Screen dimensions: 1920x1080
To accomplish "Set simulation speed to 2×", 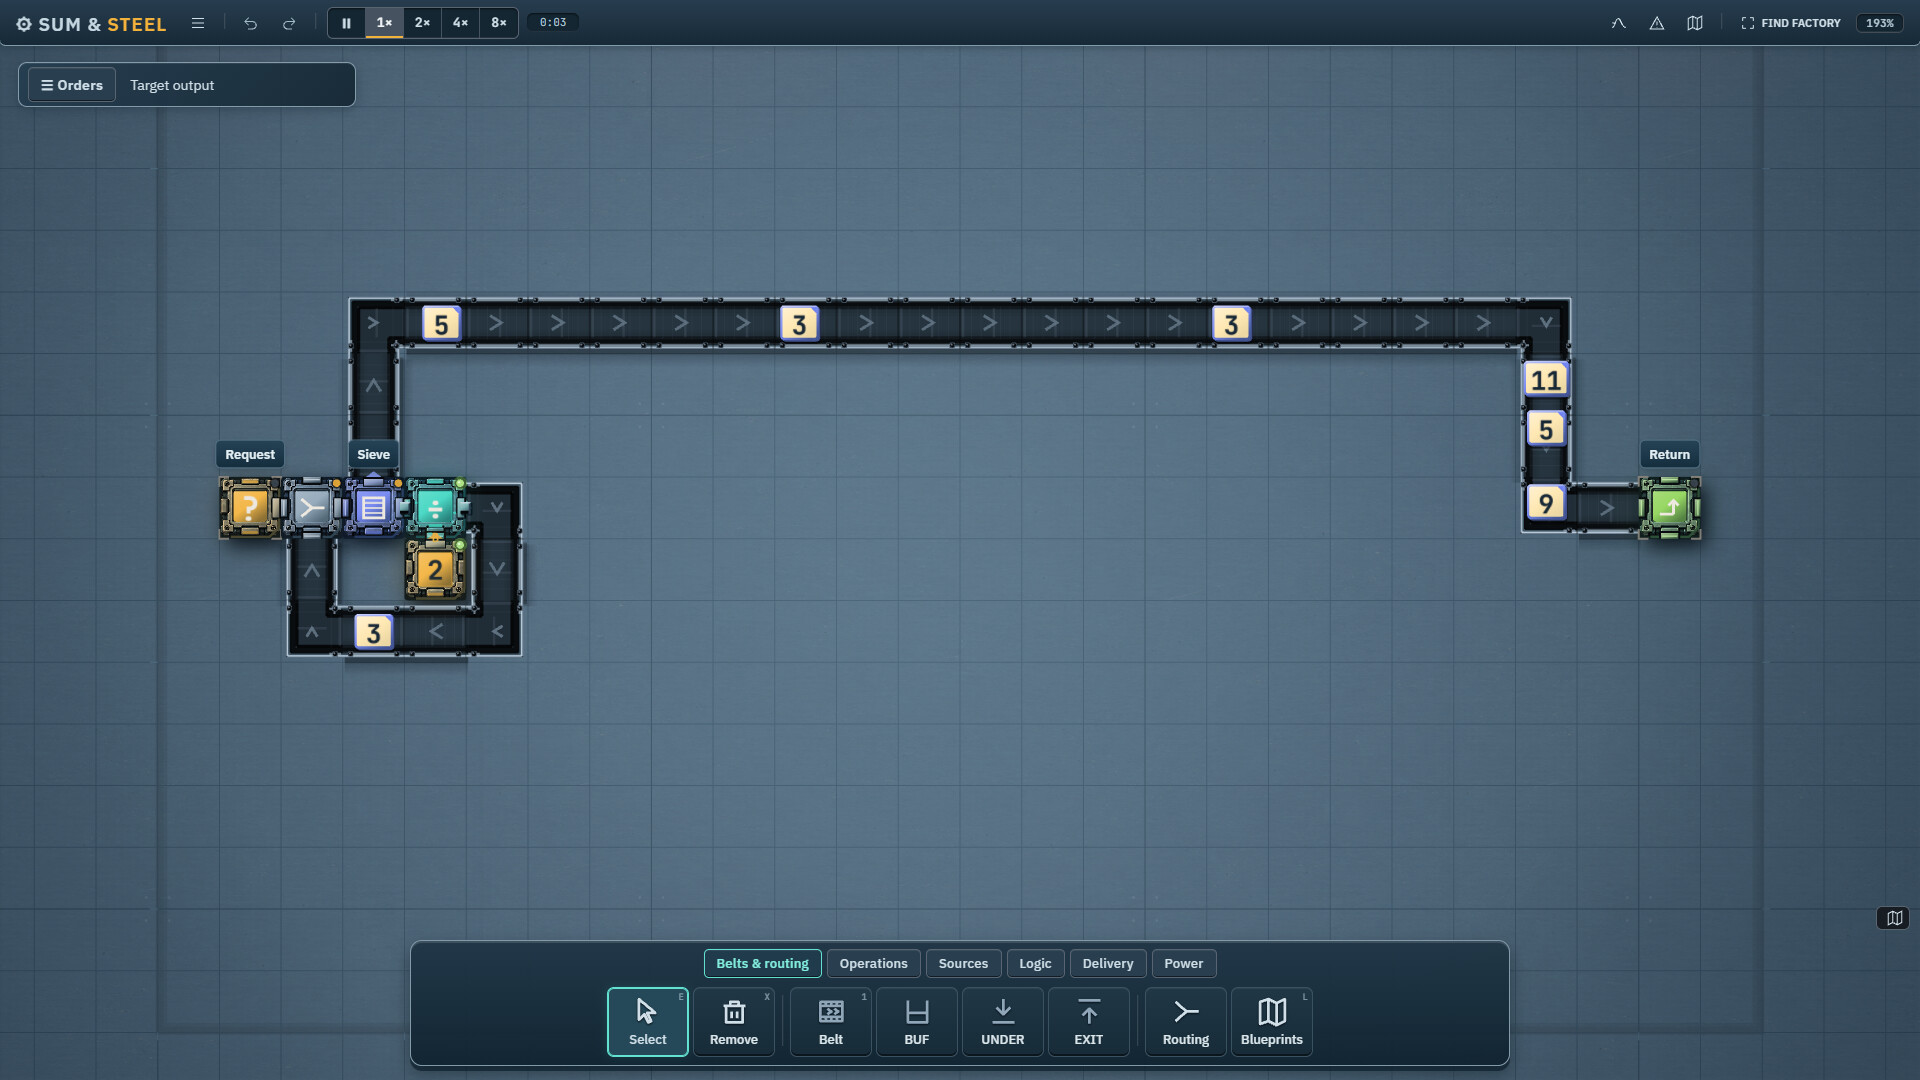I will pos(422,23).
